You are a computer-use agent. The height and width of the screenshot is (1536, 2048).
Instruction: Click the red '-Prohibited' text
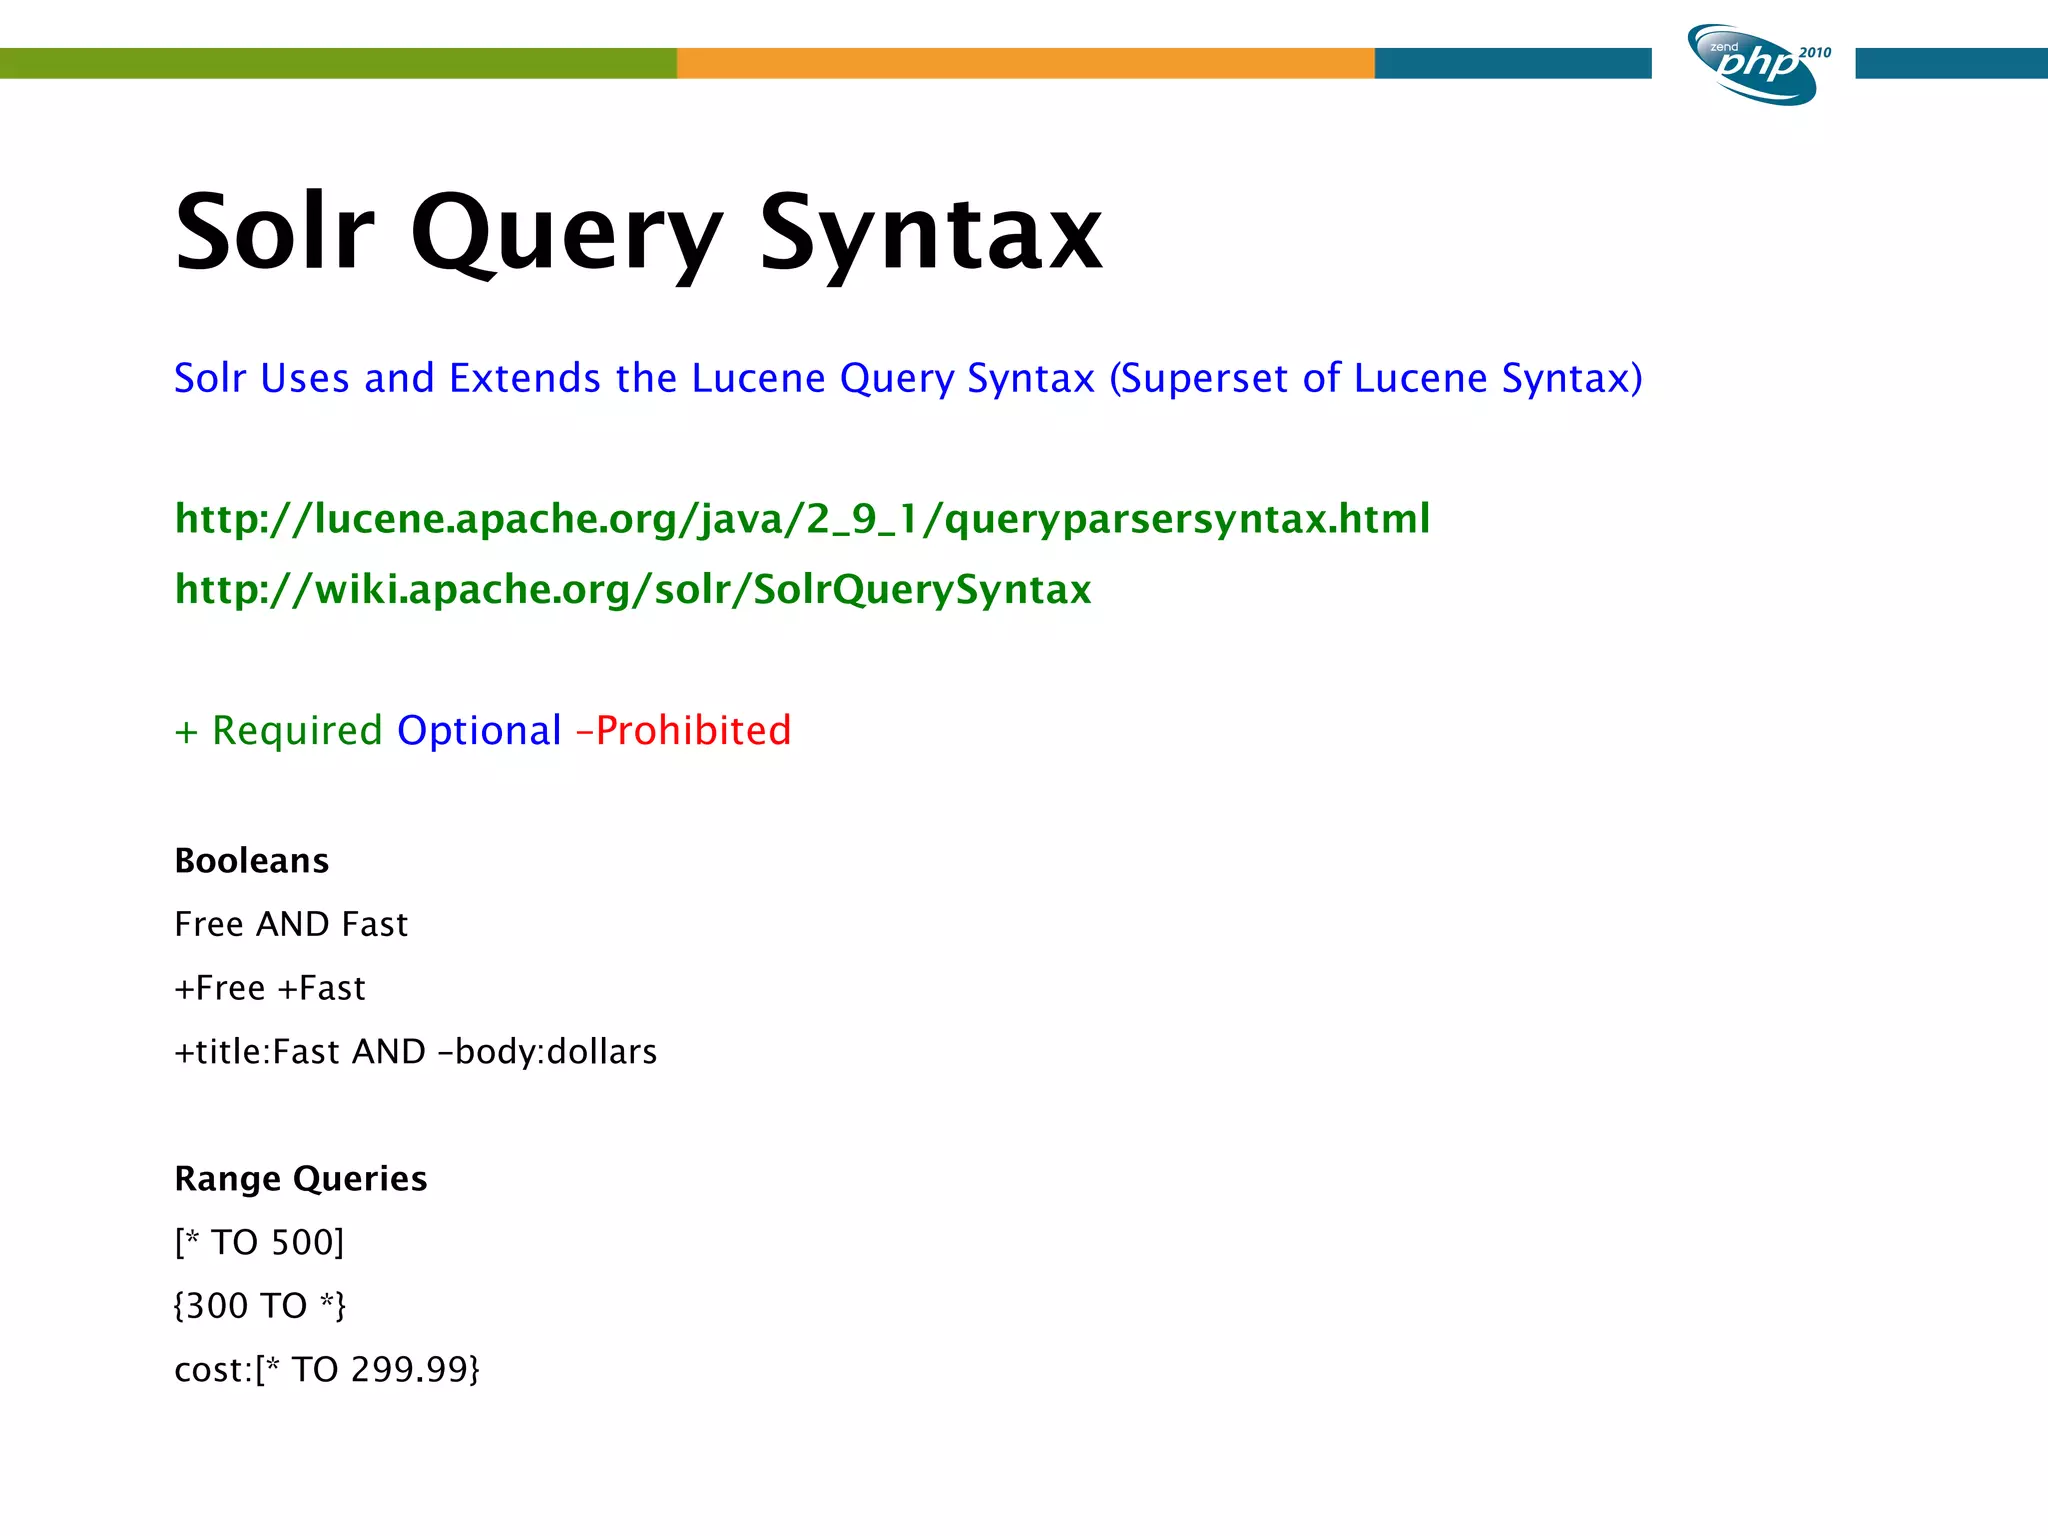[x=684, y=731]
